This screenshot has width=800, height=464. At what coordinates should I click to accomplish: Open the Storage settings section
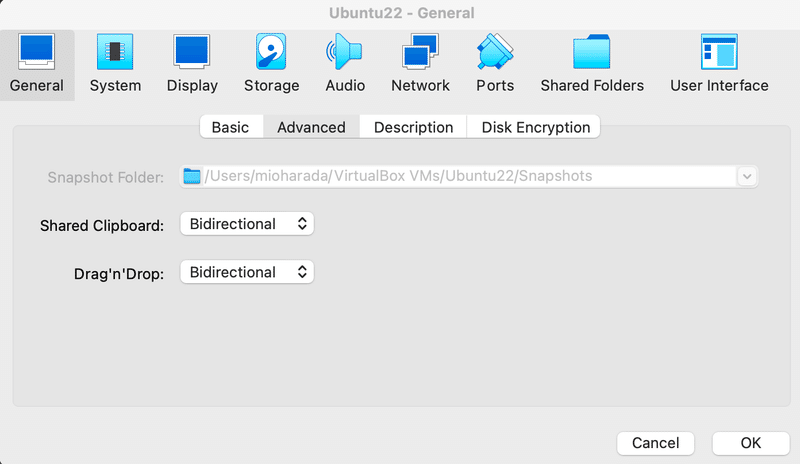point(271,65)
